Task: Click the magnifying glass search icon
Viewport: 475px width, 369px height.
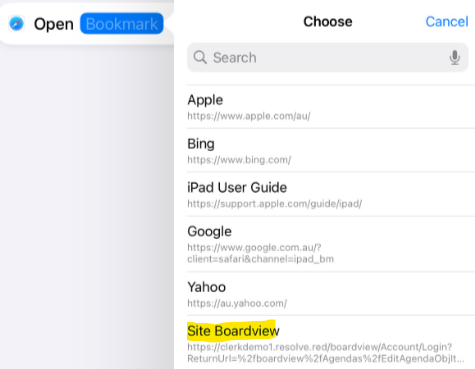Action: pos(200,57)
